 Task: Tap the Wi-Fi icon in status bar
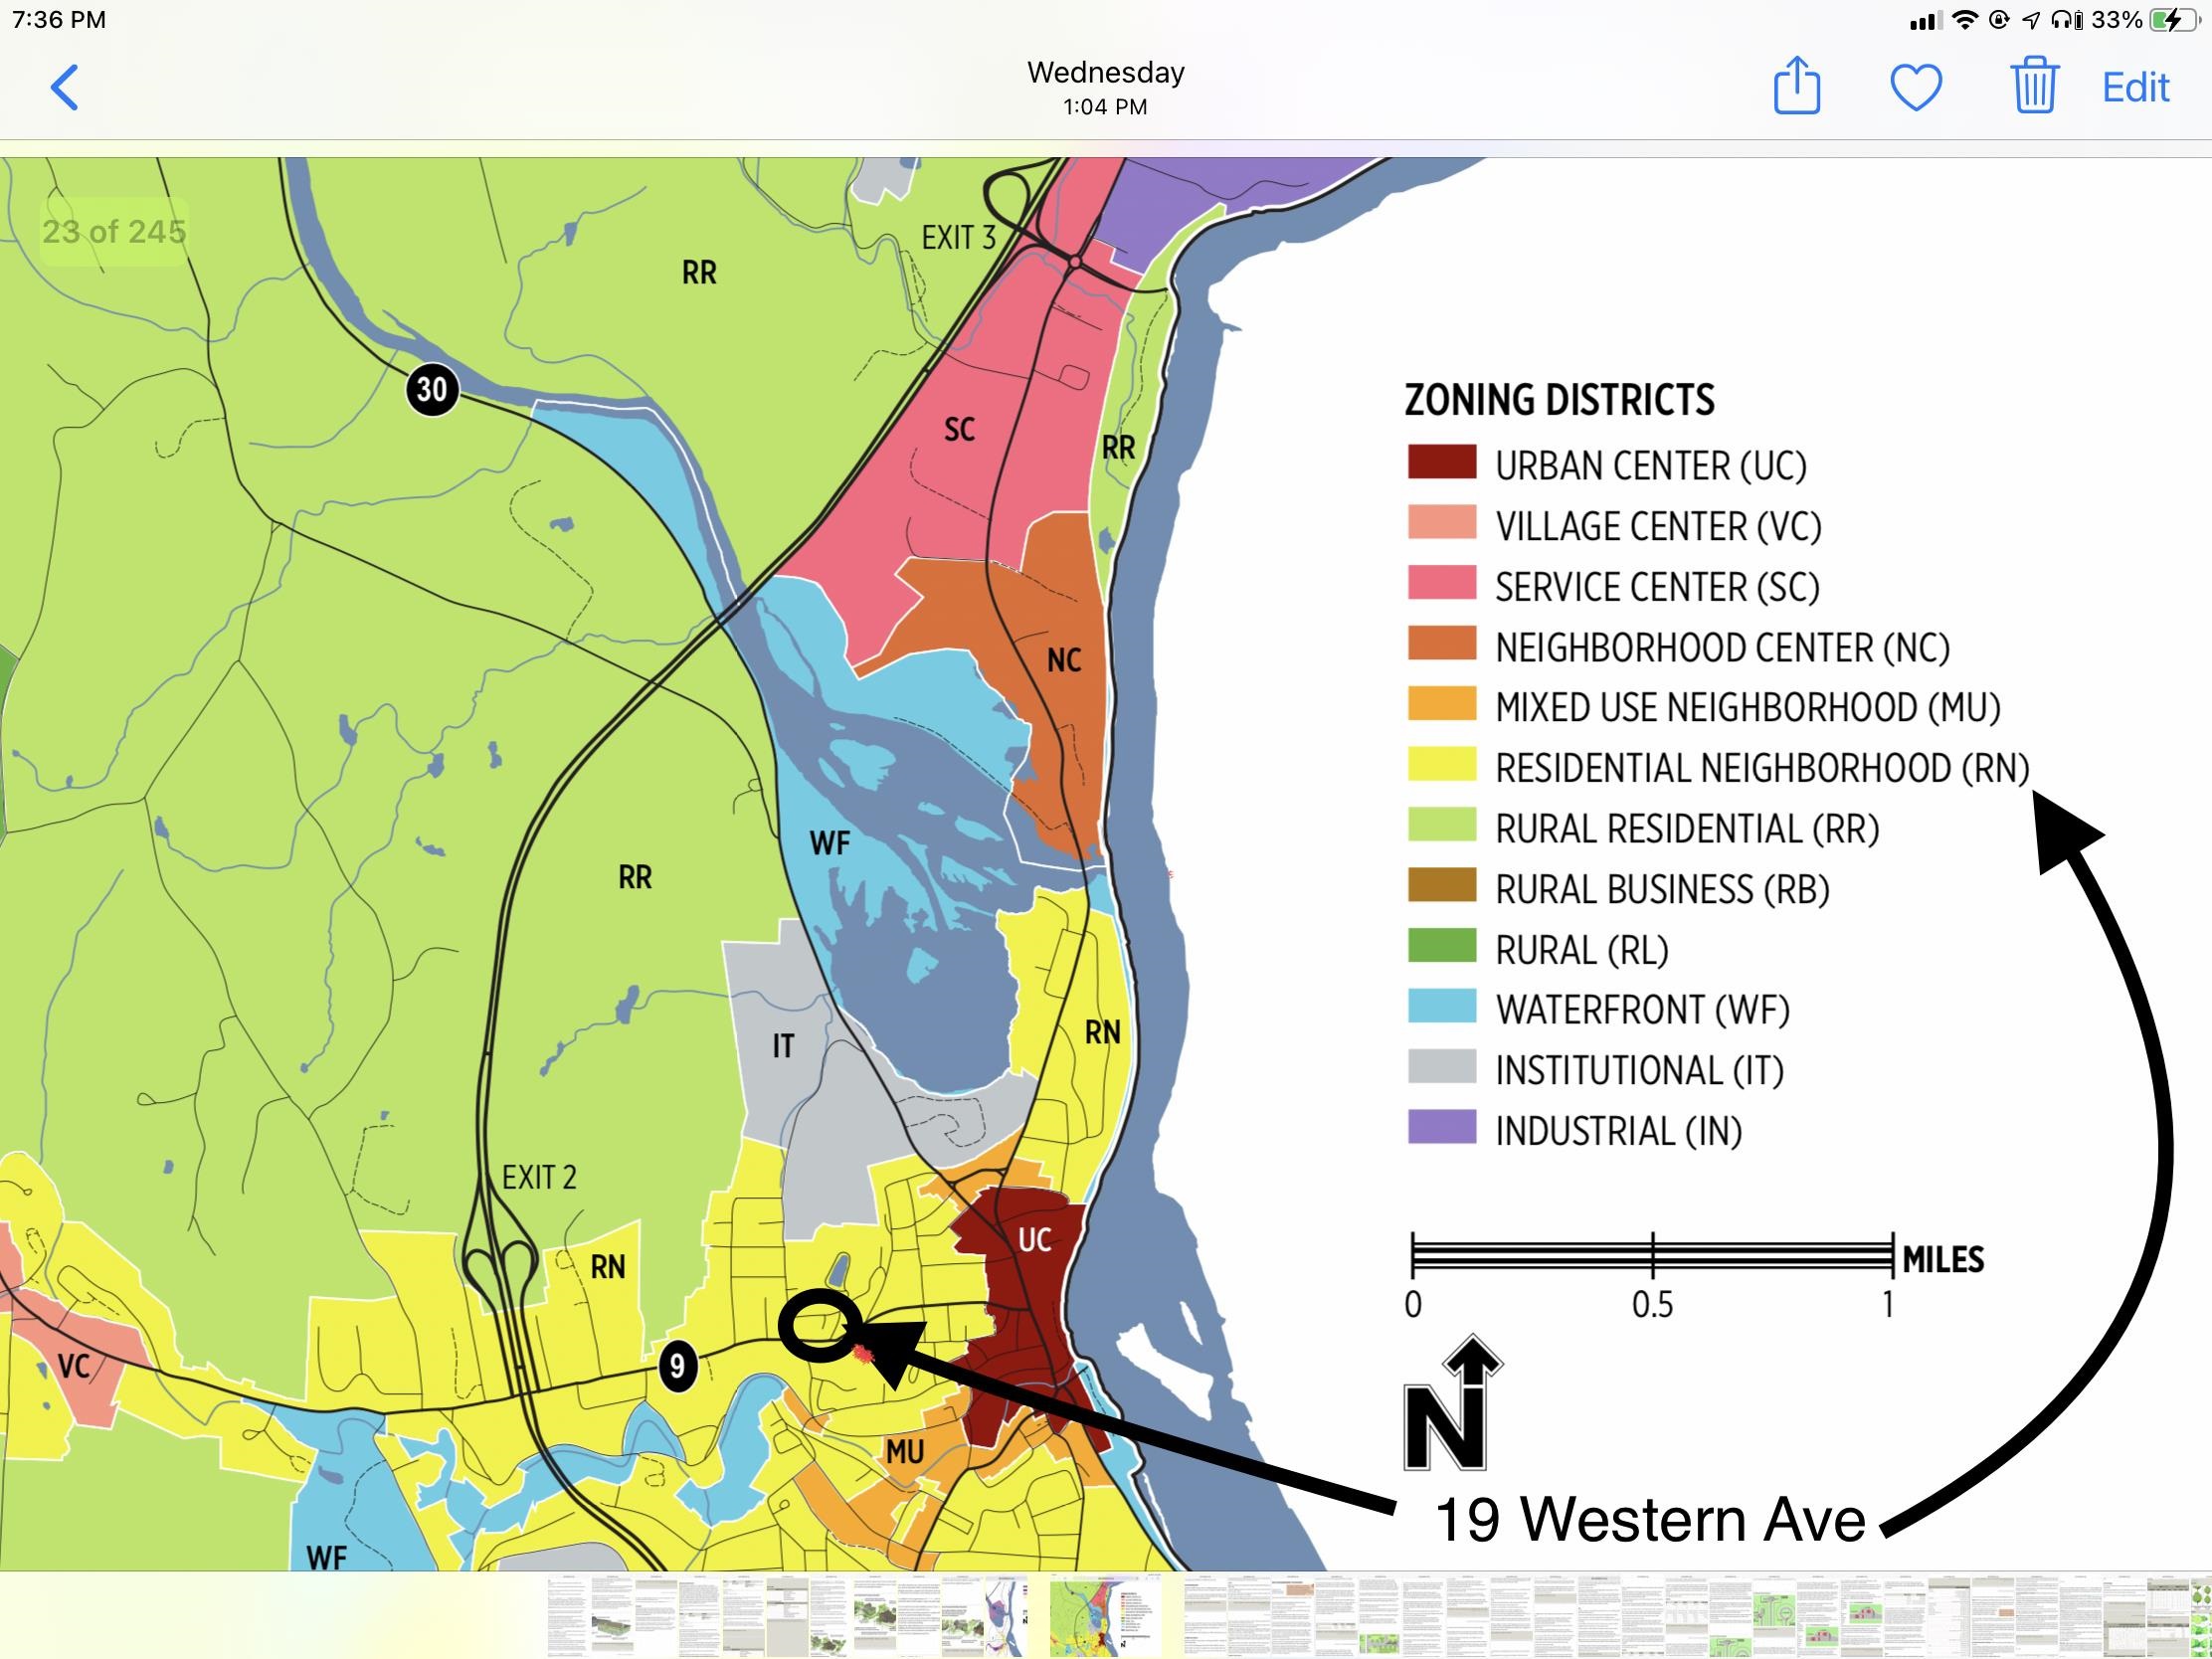tap(1965, 20)
